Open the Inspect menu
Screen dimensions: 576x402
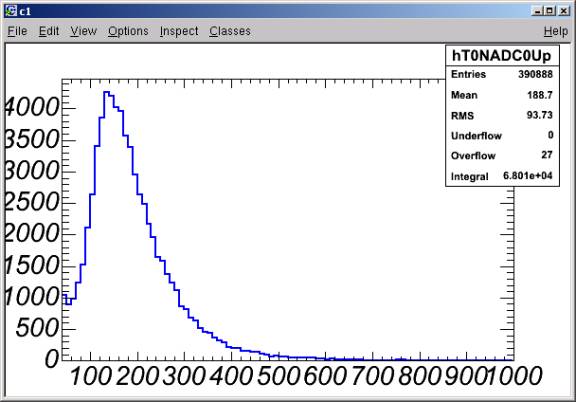(179, 31)
